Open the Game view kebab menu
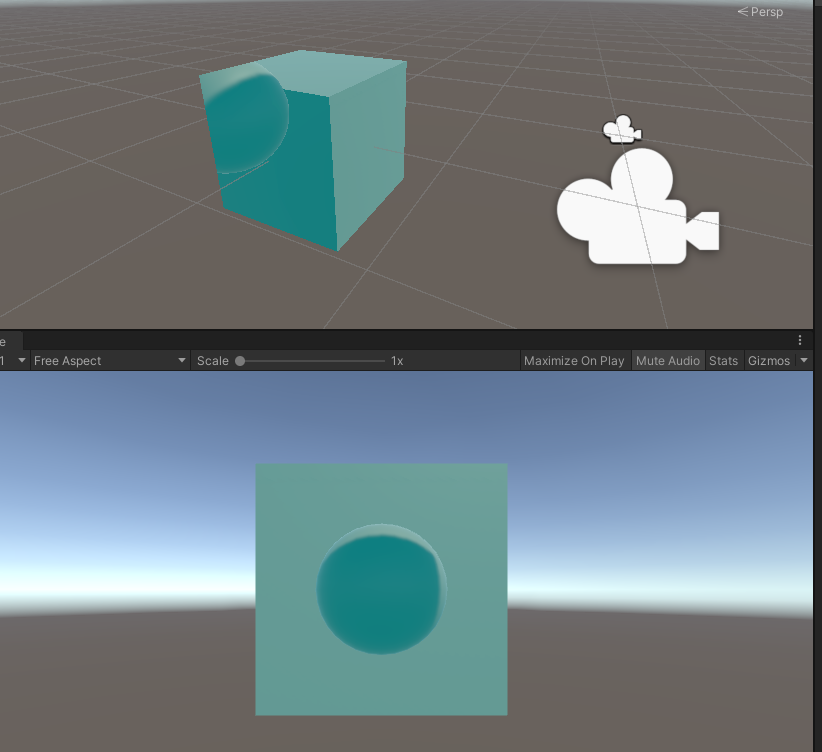The image size is (822, 752). tap(800, 340)
